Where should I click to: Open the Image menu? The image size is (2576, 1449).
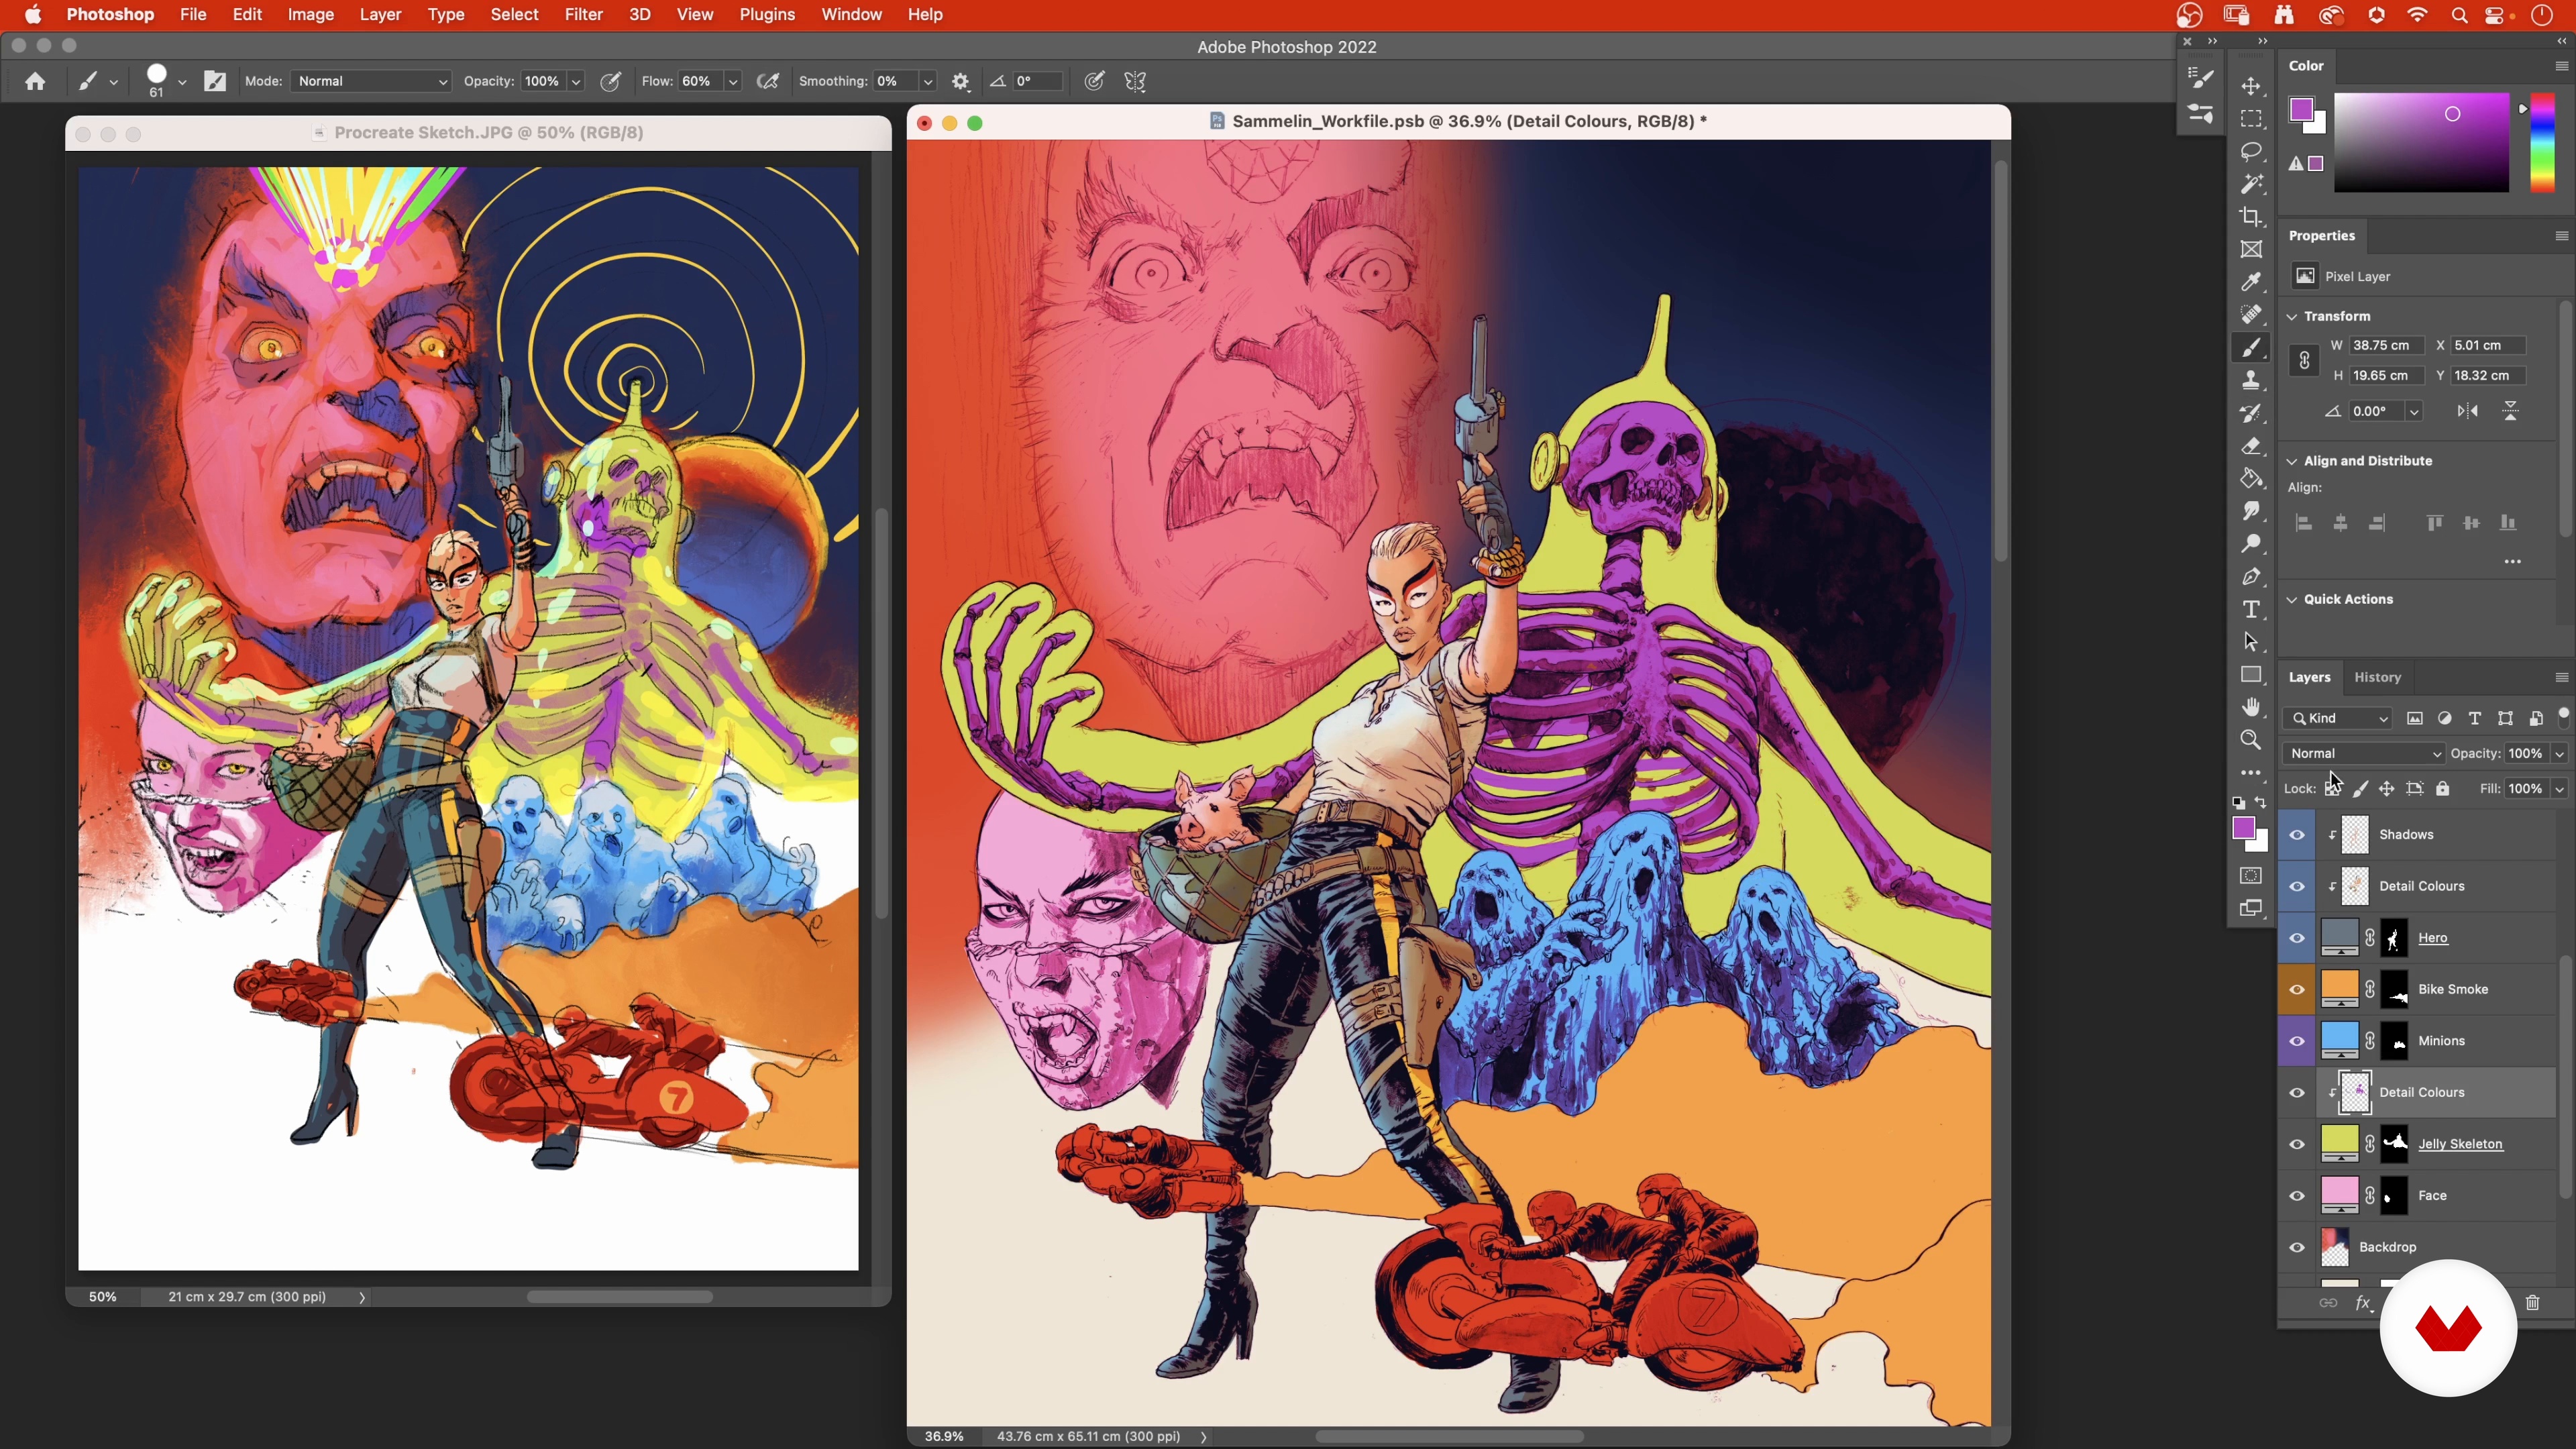[311, 15]
